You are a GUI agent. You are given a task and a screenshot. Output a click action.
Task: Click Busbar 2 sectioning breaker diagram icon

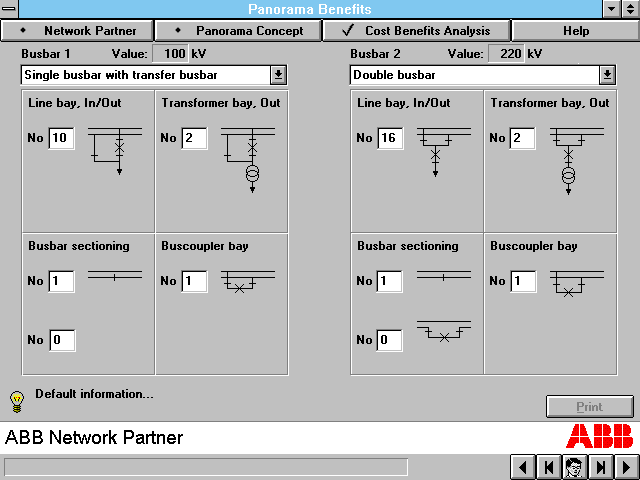(444, 331)
